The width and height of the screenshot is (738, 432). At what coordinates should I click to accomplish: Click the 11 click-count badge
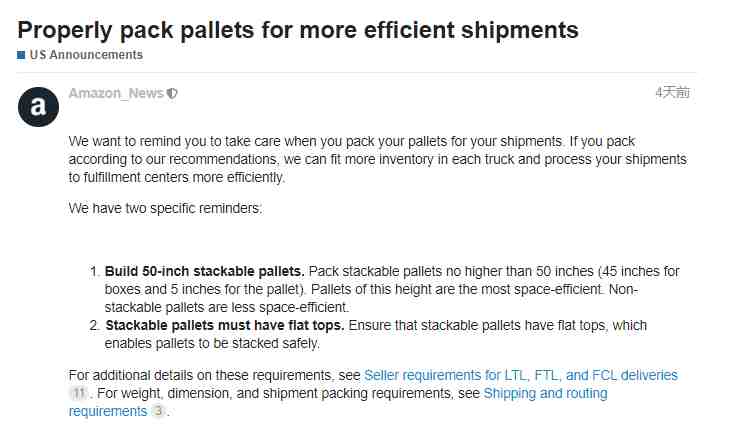coord(79,393)
